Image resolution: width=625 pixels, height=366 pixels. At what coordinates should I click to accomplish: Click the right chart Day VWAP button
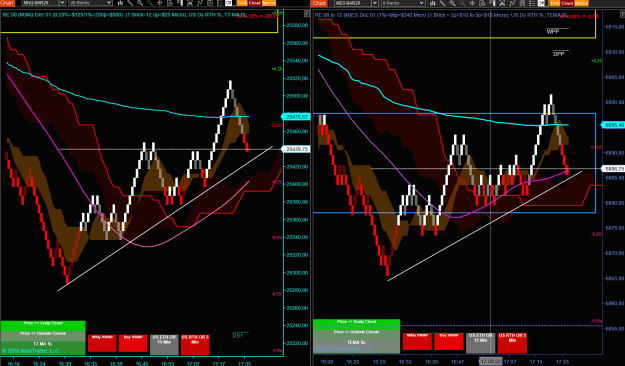tap(449, 342)
